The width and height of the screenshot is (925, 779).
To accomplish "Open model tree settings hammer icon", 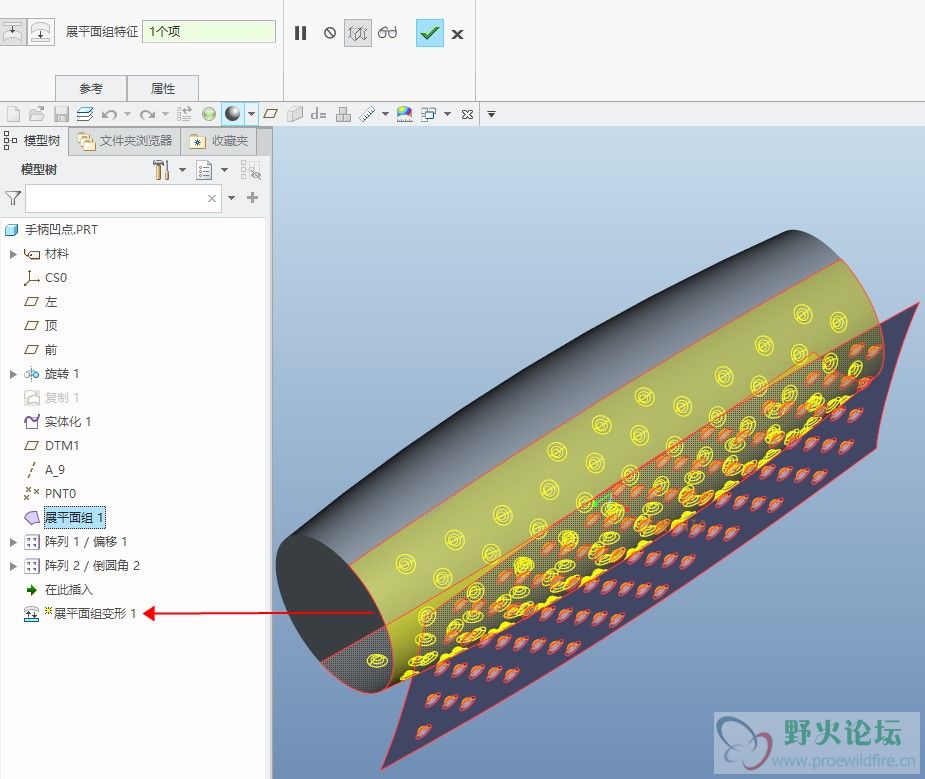I will click(x=162, y=170).
